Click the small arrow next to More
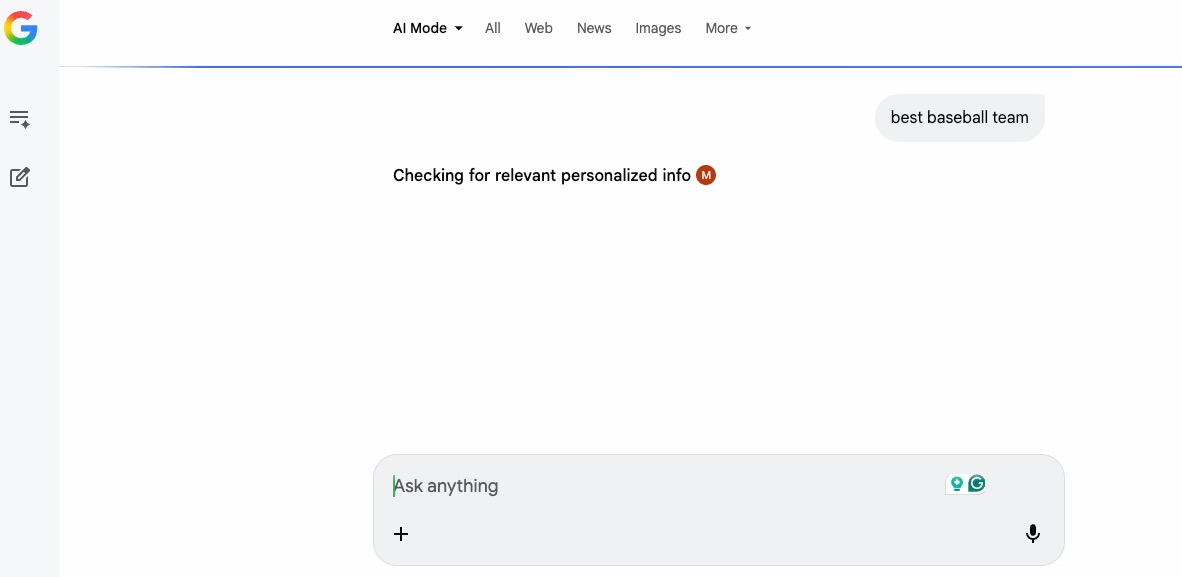 coord(748,29)
